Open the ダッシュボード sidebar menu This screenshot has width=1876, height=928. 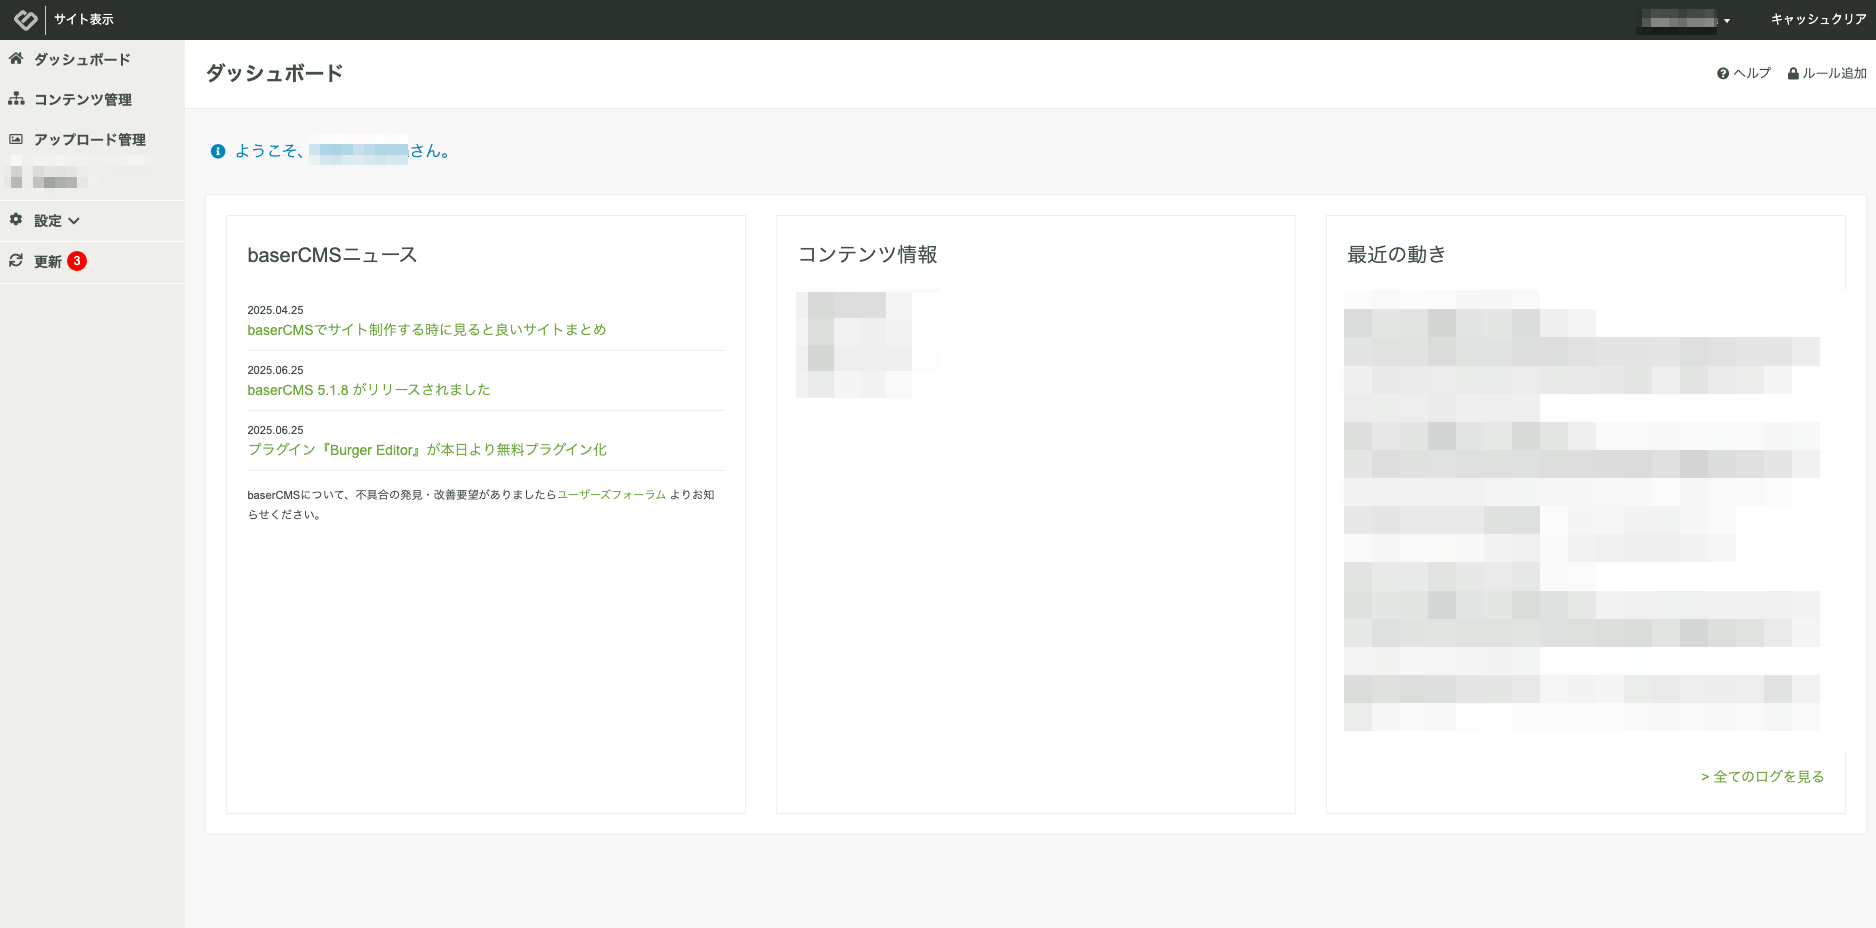click(82, 60)
